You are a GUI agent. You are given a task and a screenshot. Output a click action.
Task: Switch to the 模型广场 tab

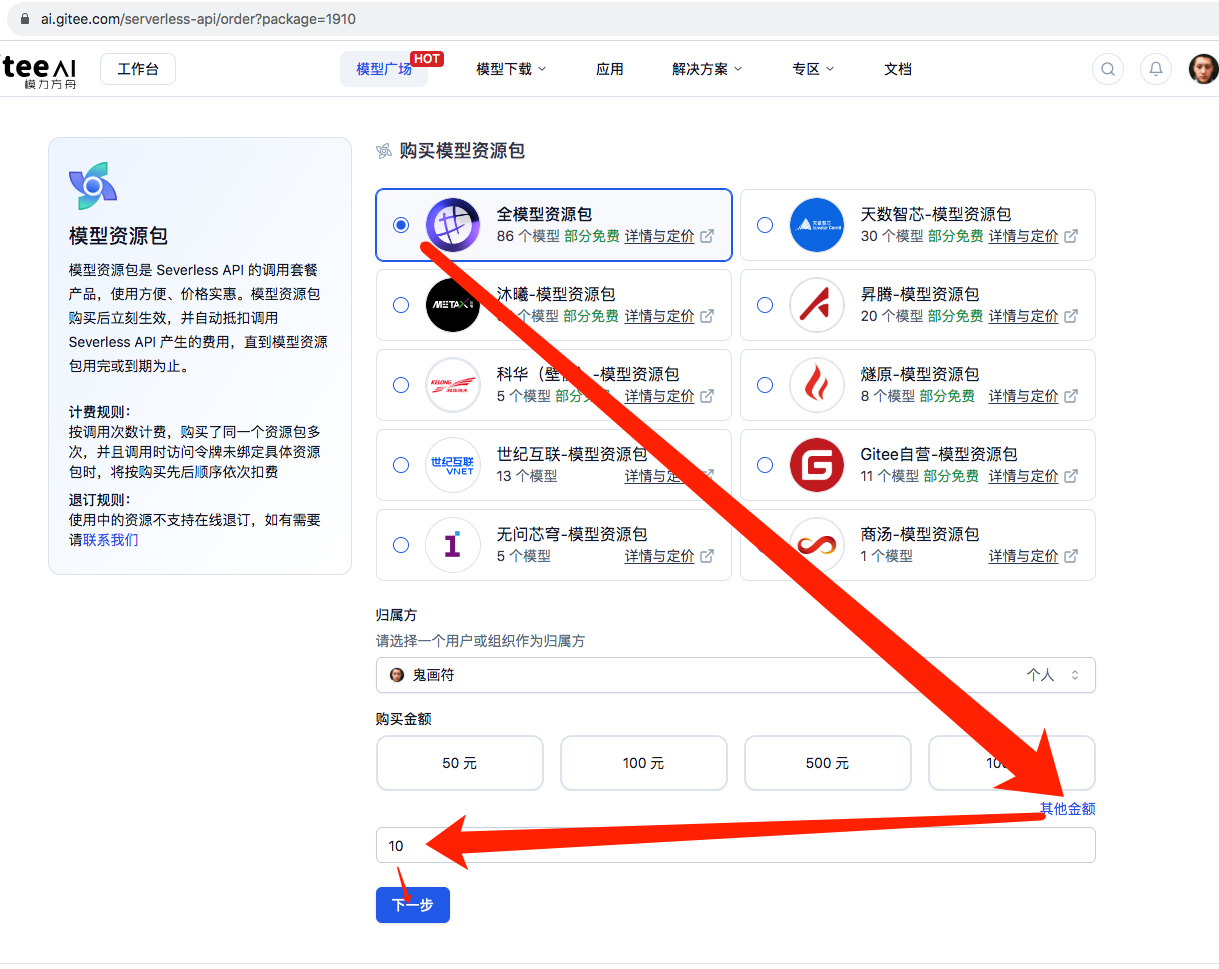click(384, 69)
